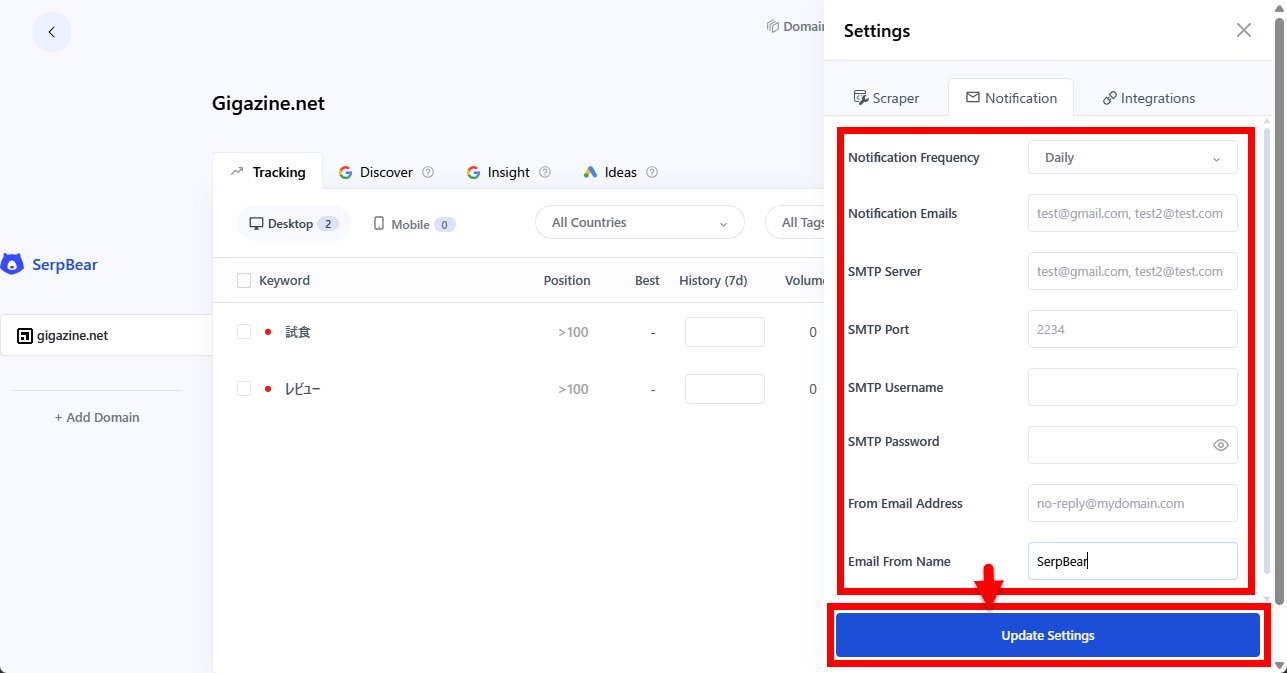Click the Add Domain link
This screenshot has height=673, width=1287.
coord(97,417)
